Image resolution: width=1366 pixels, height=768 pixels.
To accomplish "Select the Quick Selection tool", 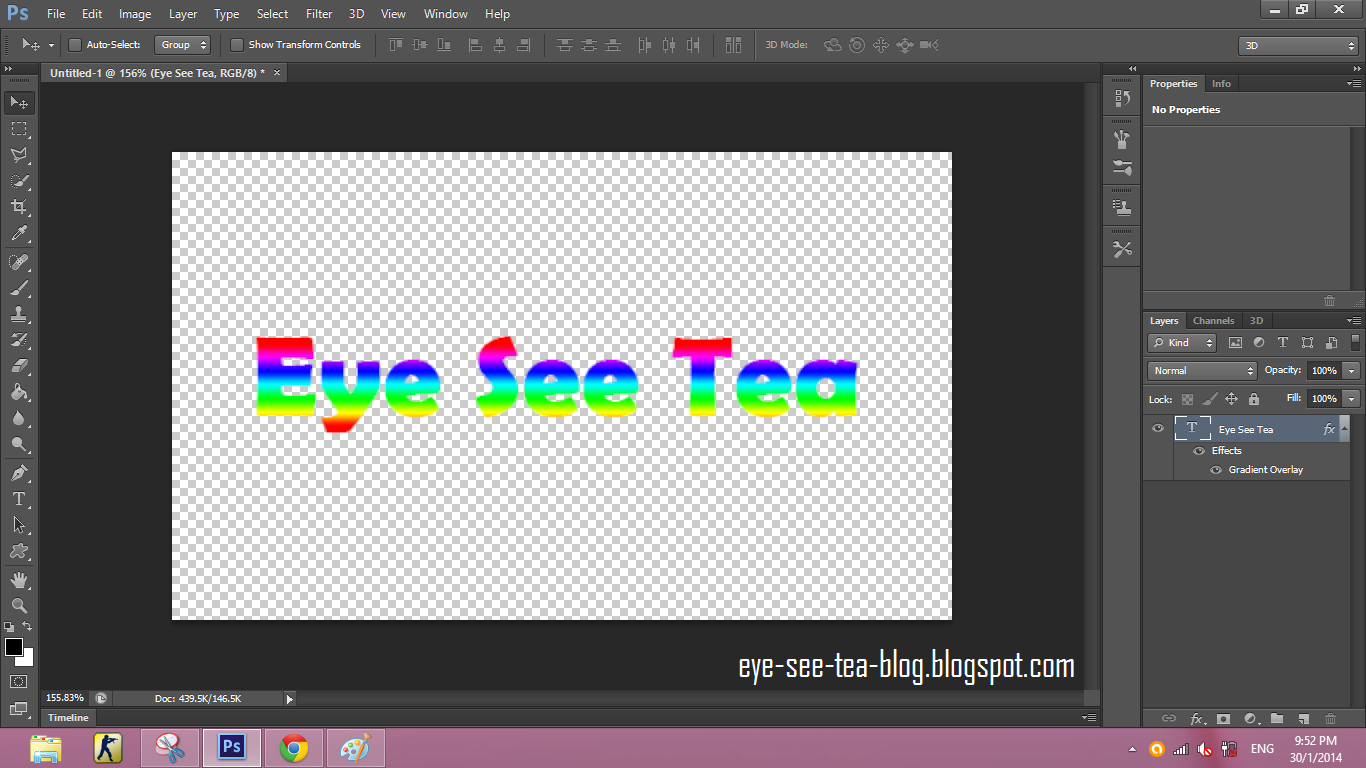I will (x=19, y=181).
